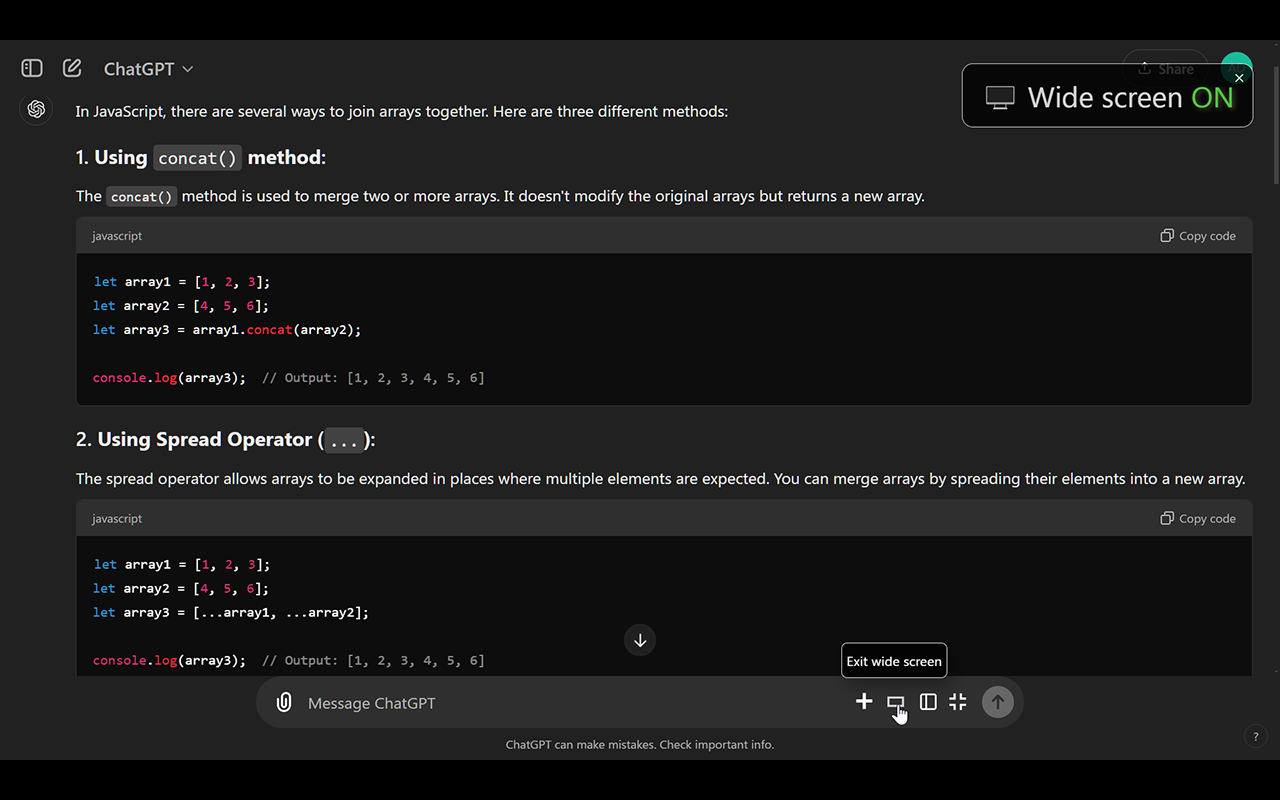Copy code from the concat() example

pos(1198,236)
